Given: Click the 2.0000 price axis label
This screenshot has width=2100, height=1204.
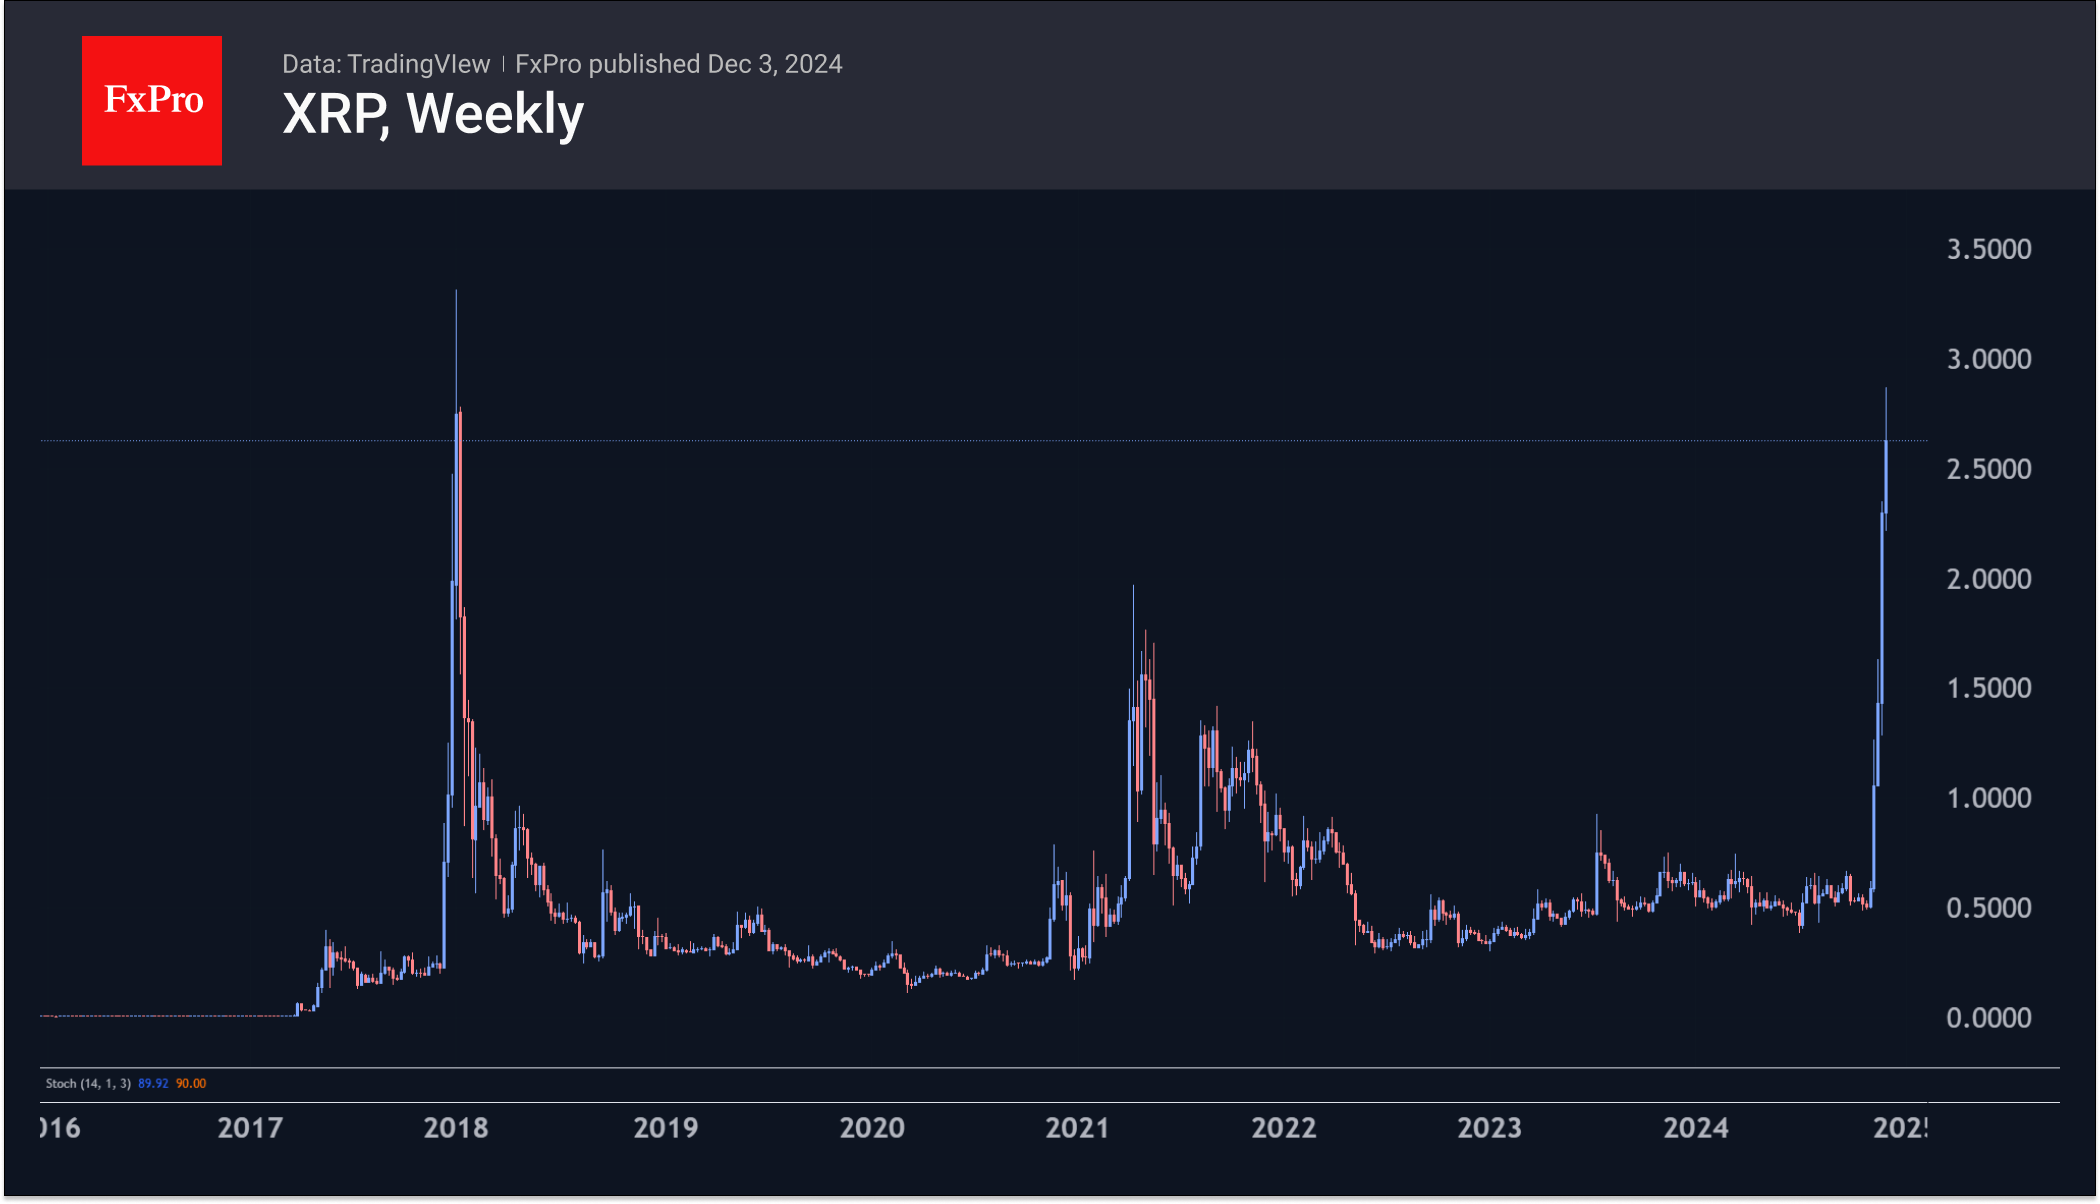Looking at the screenshot, I should point(1988,579).
